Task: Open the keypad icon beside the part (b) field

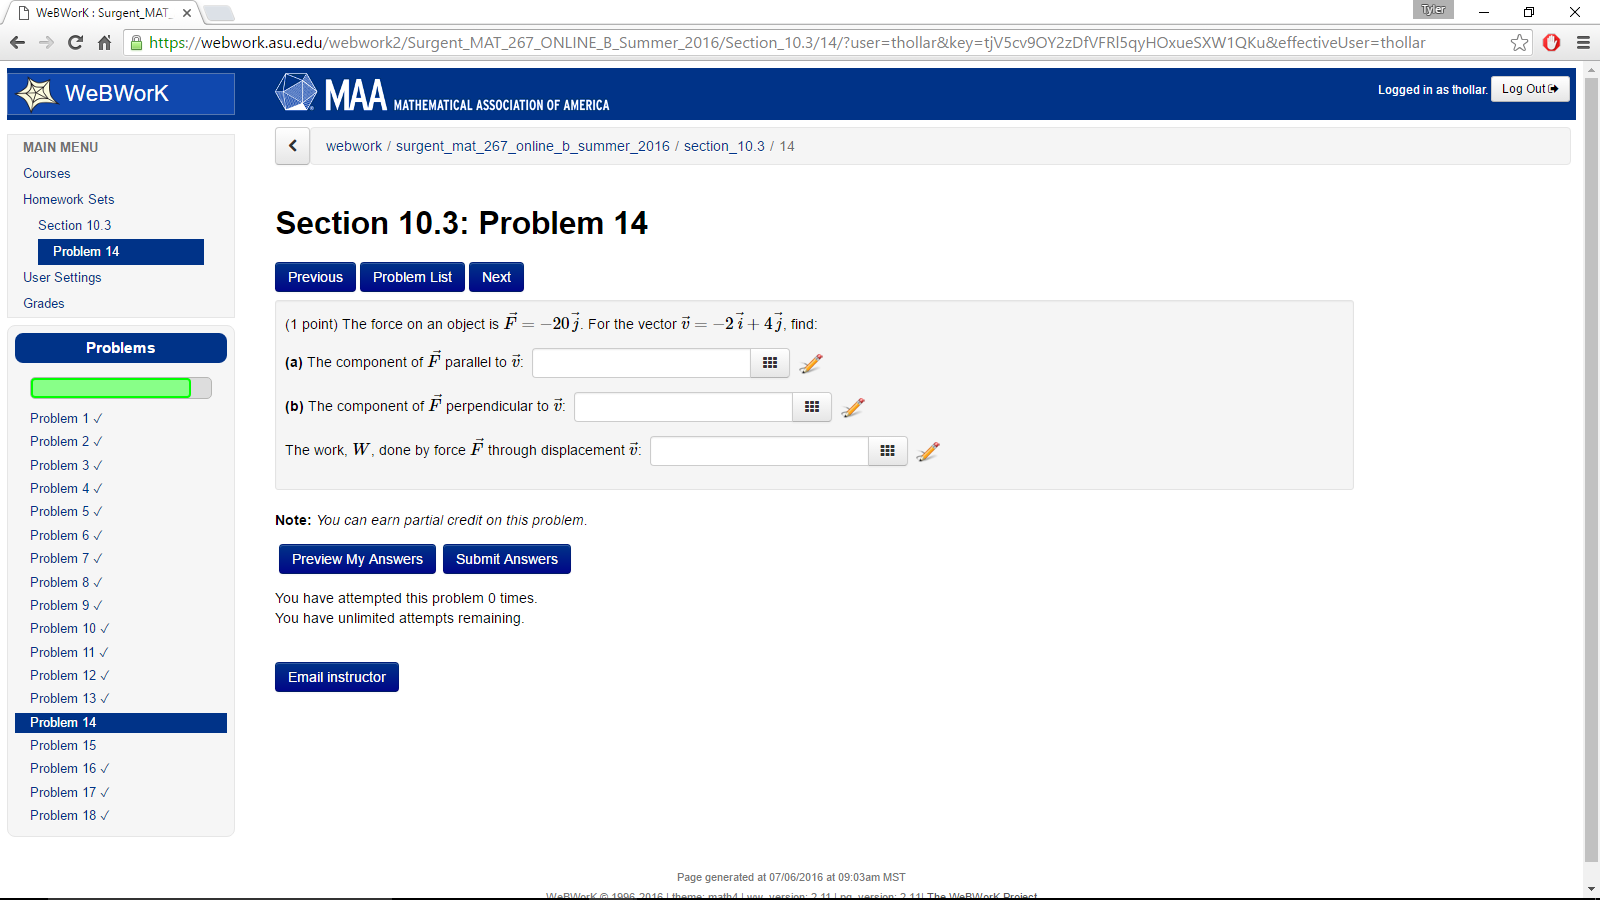Action: pos(811,407)
